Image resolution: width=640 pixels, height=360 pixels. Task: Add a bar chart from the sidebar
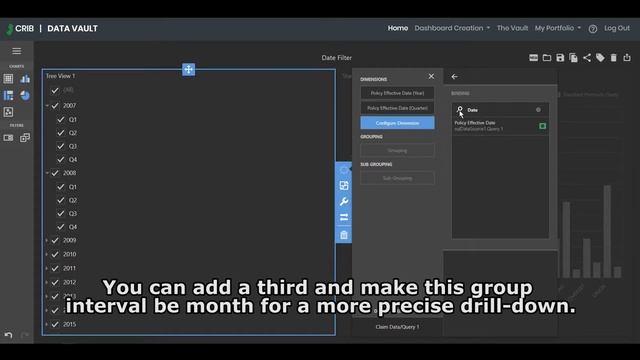point(25,79)
